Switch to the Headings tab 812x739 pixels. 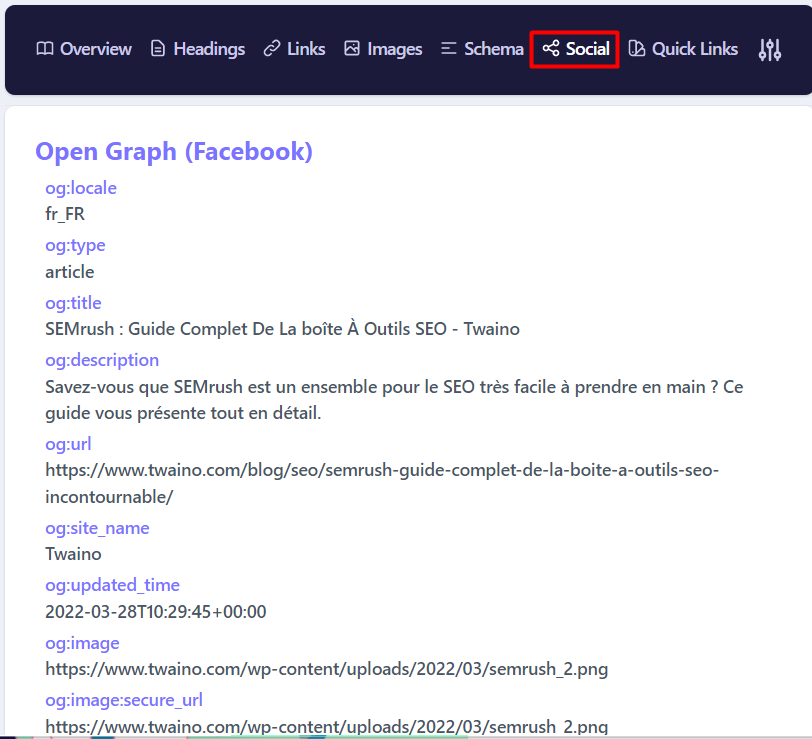pos(198,49)
